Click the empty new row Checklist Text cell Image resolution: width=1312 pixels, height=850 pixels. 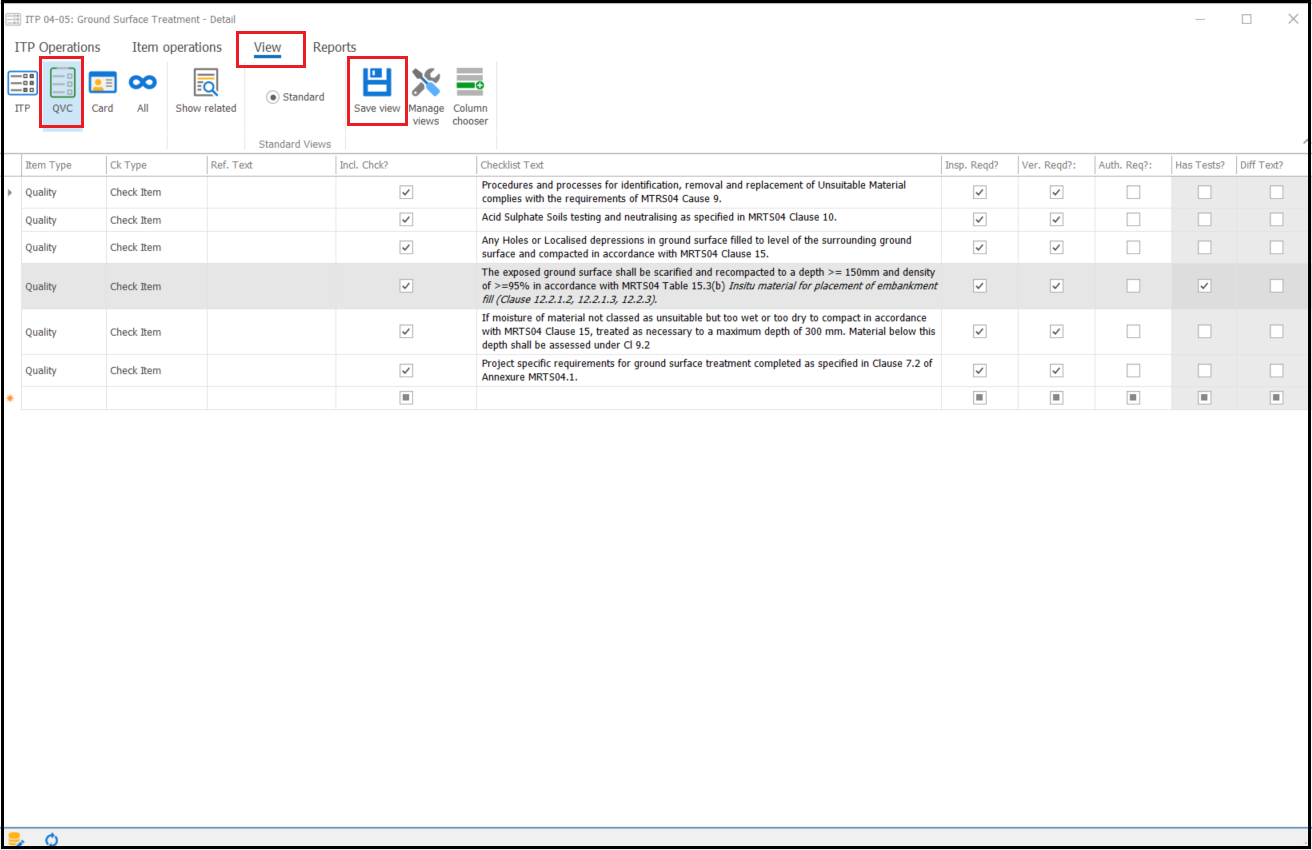coord(708,398)
